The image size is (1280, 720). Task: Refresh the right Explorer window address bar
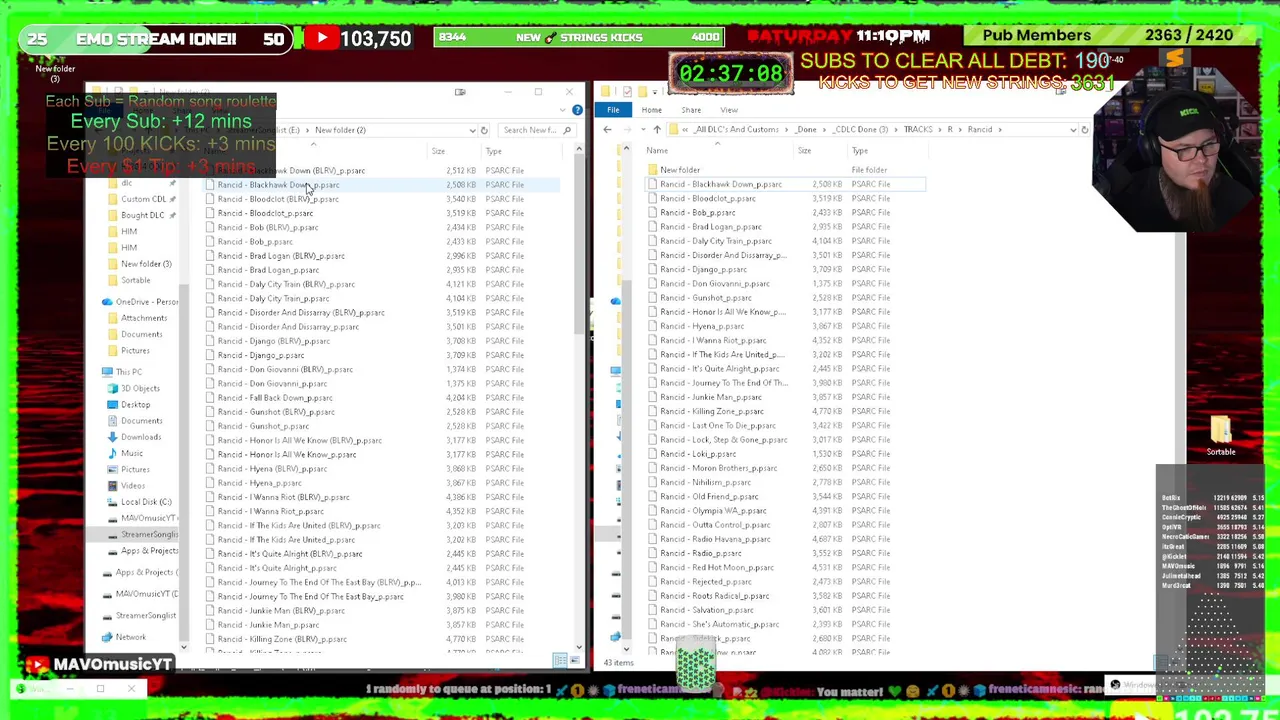pyautogui.click(x=1085, y=129)
